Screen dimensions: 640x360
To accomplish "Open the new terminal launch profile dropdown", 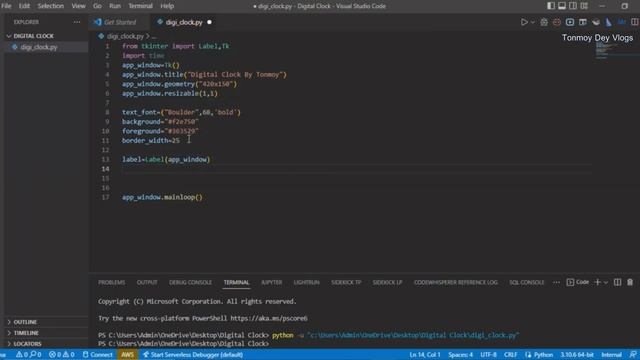I will pos(606,282).
